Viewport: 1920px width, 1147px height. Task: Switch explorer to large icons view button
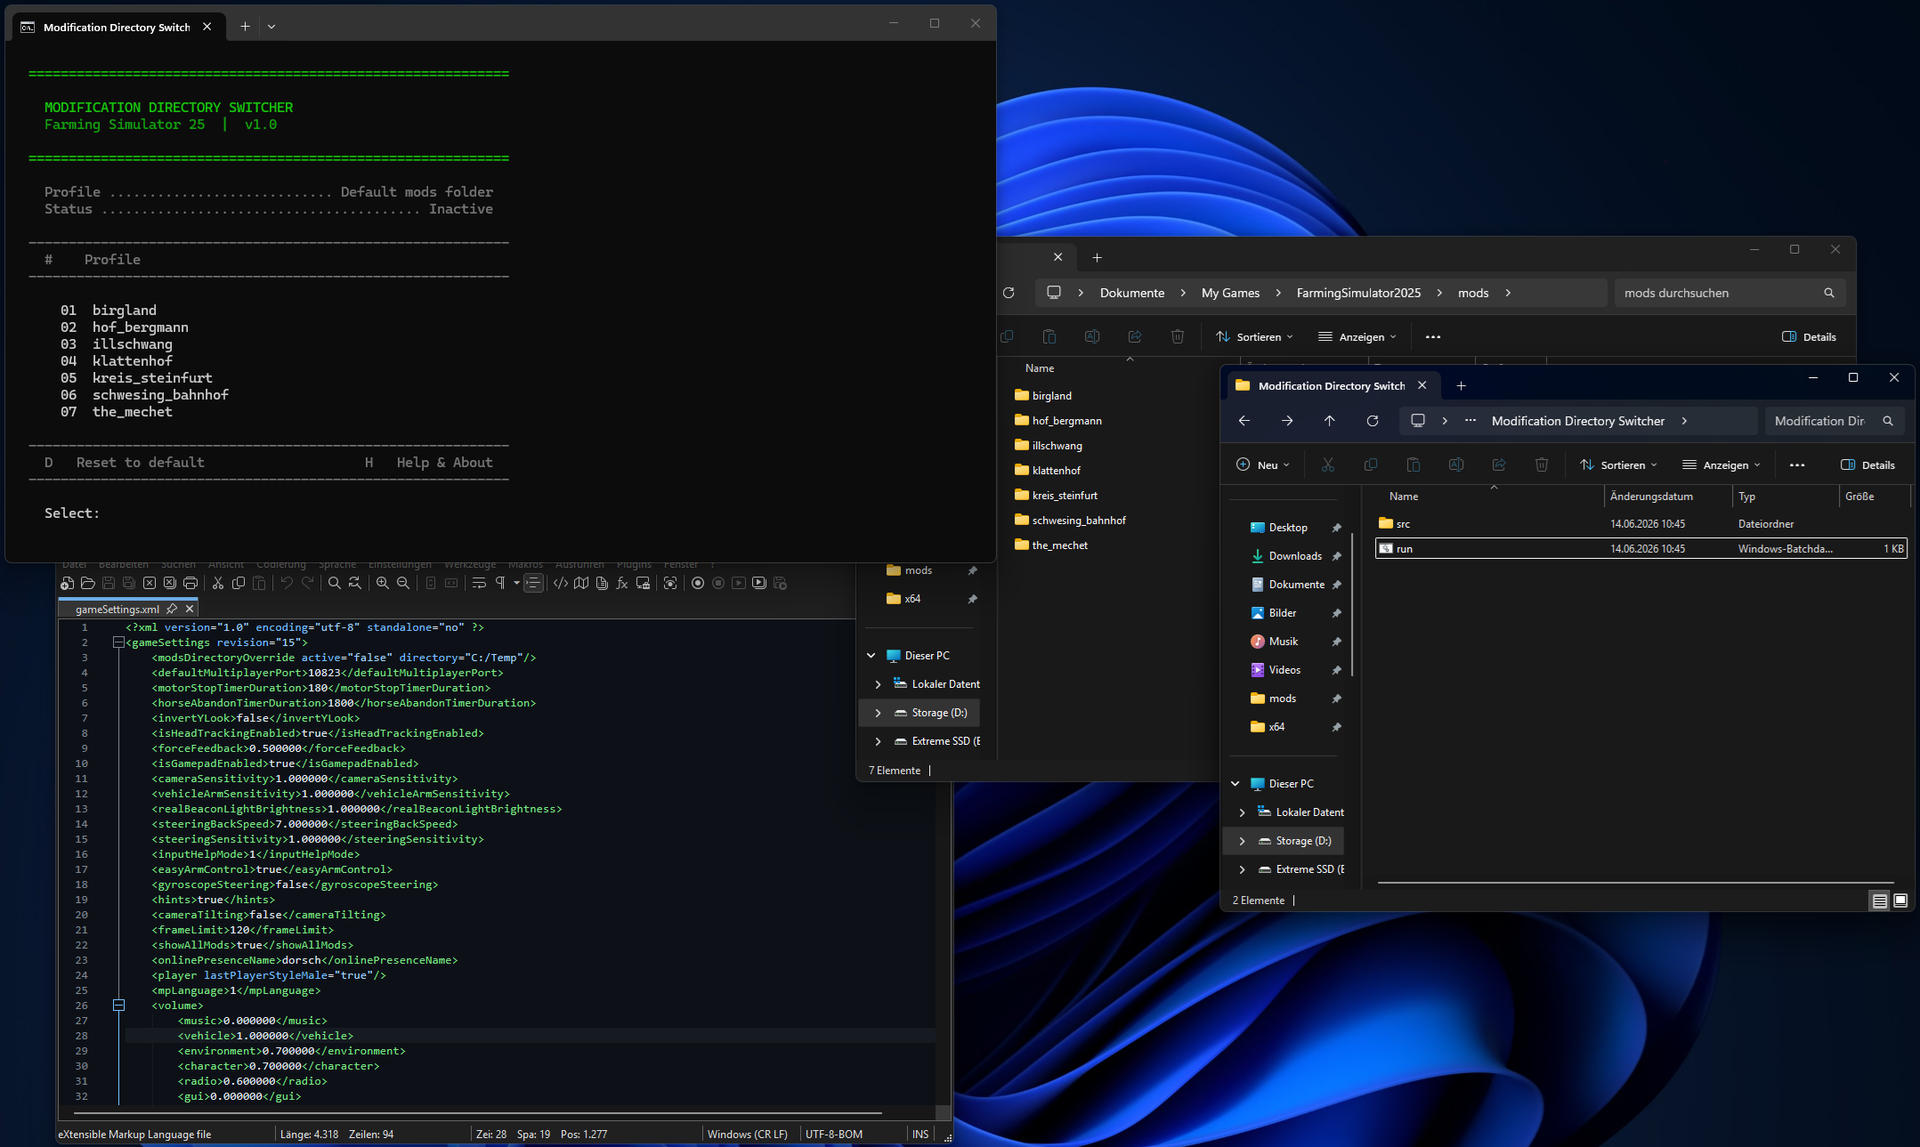click(x=1901, y=901)
